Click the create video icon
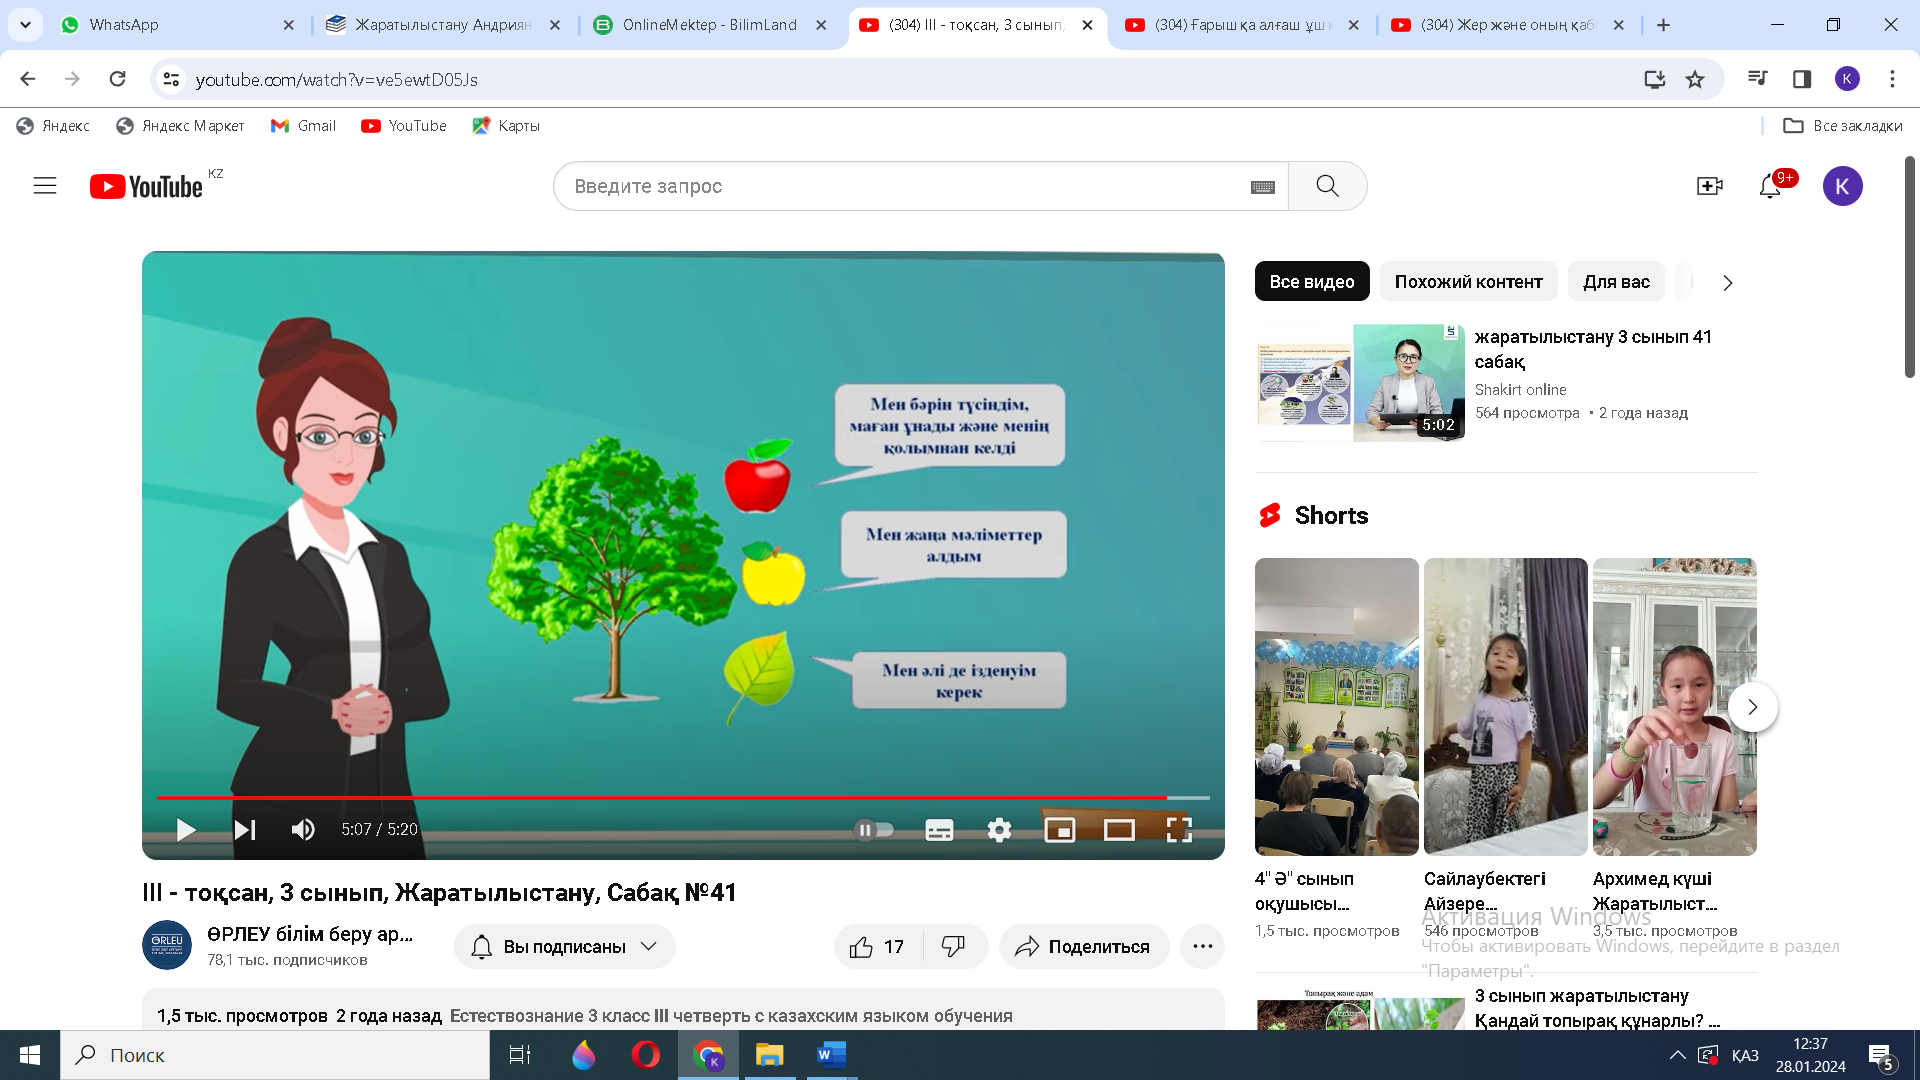 click(x=1709, y=186)
